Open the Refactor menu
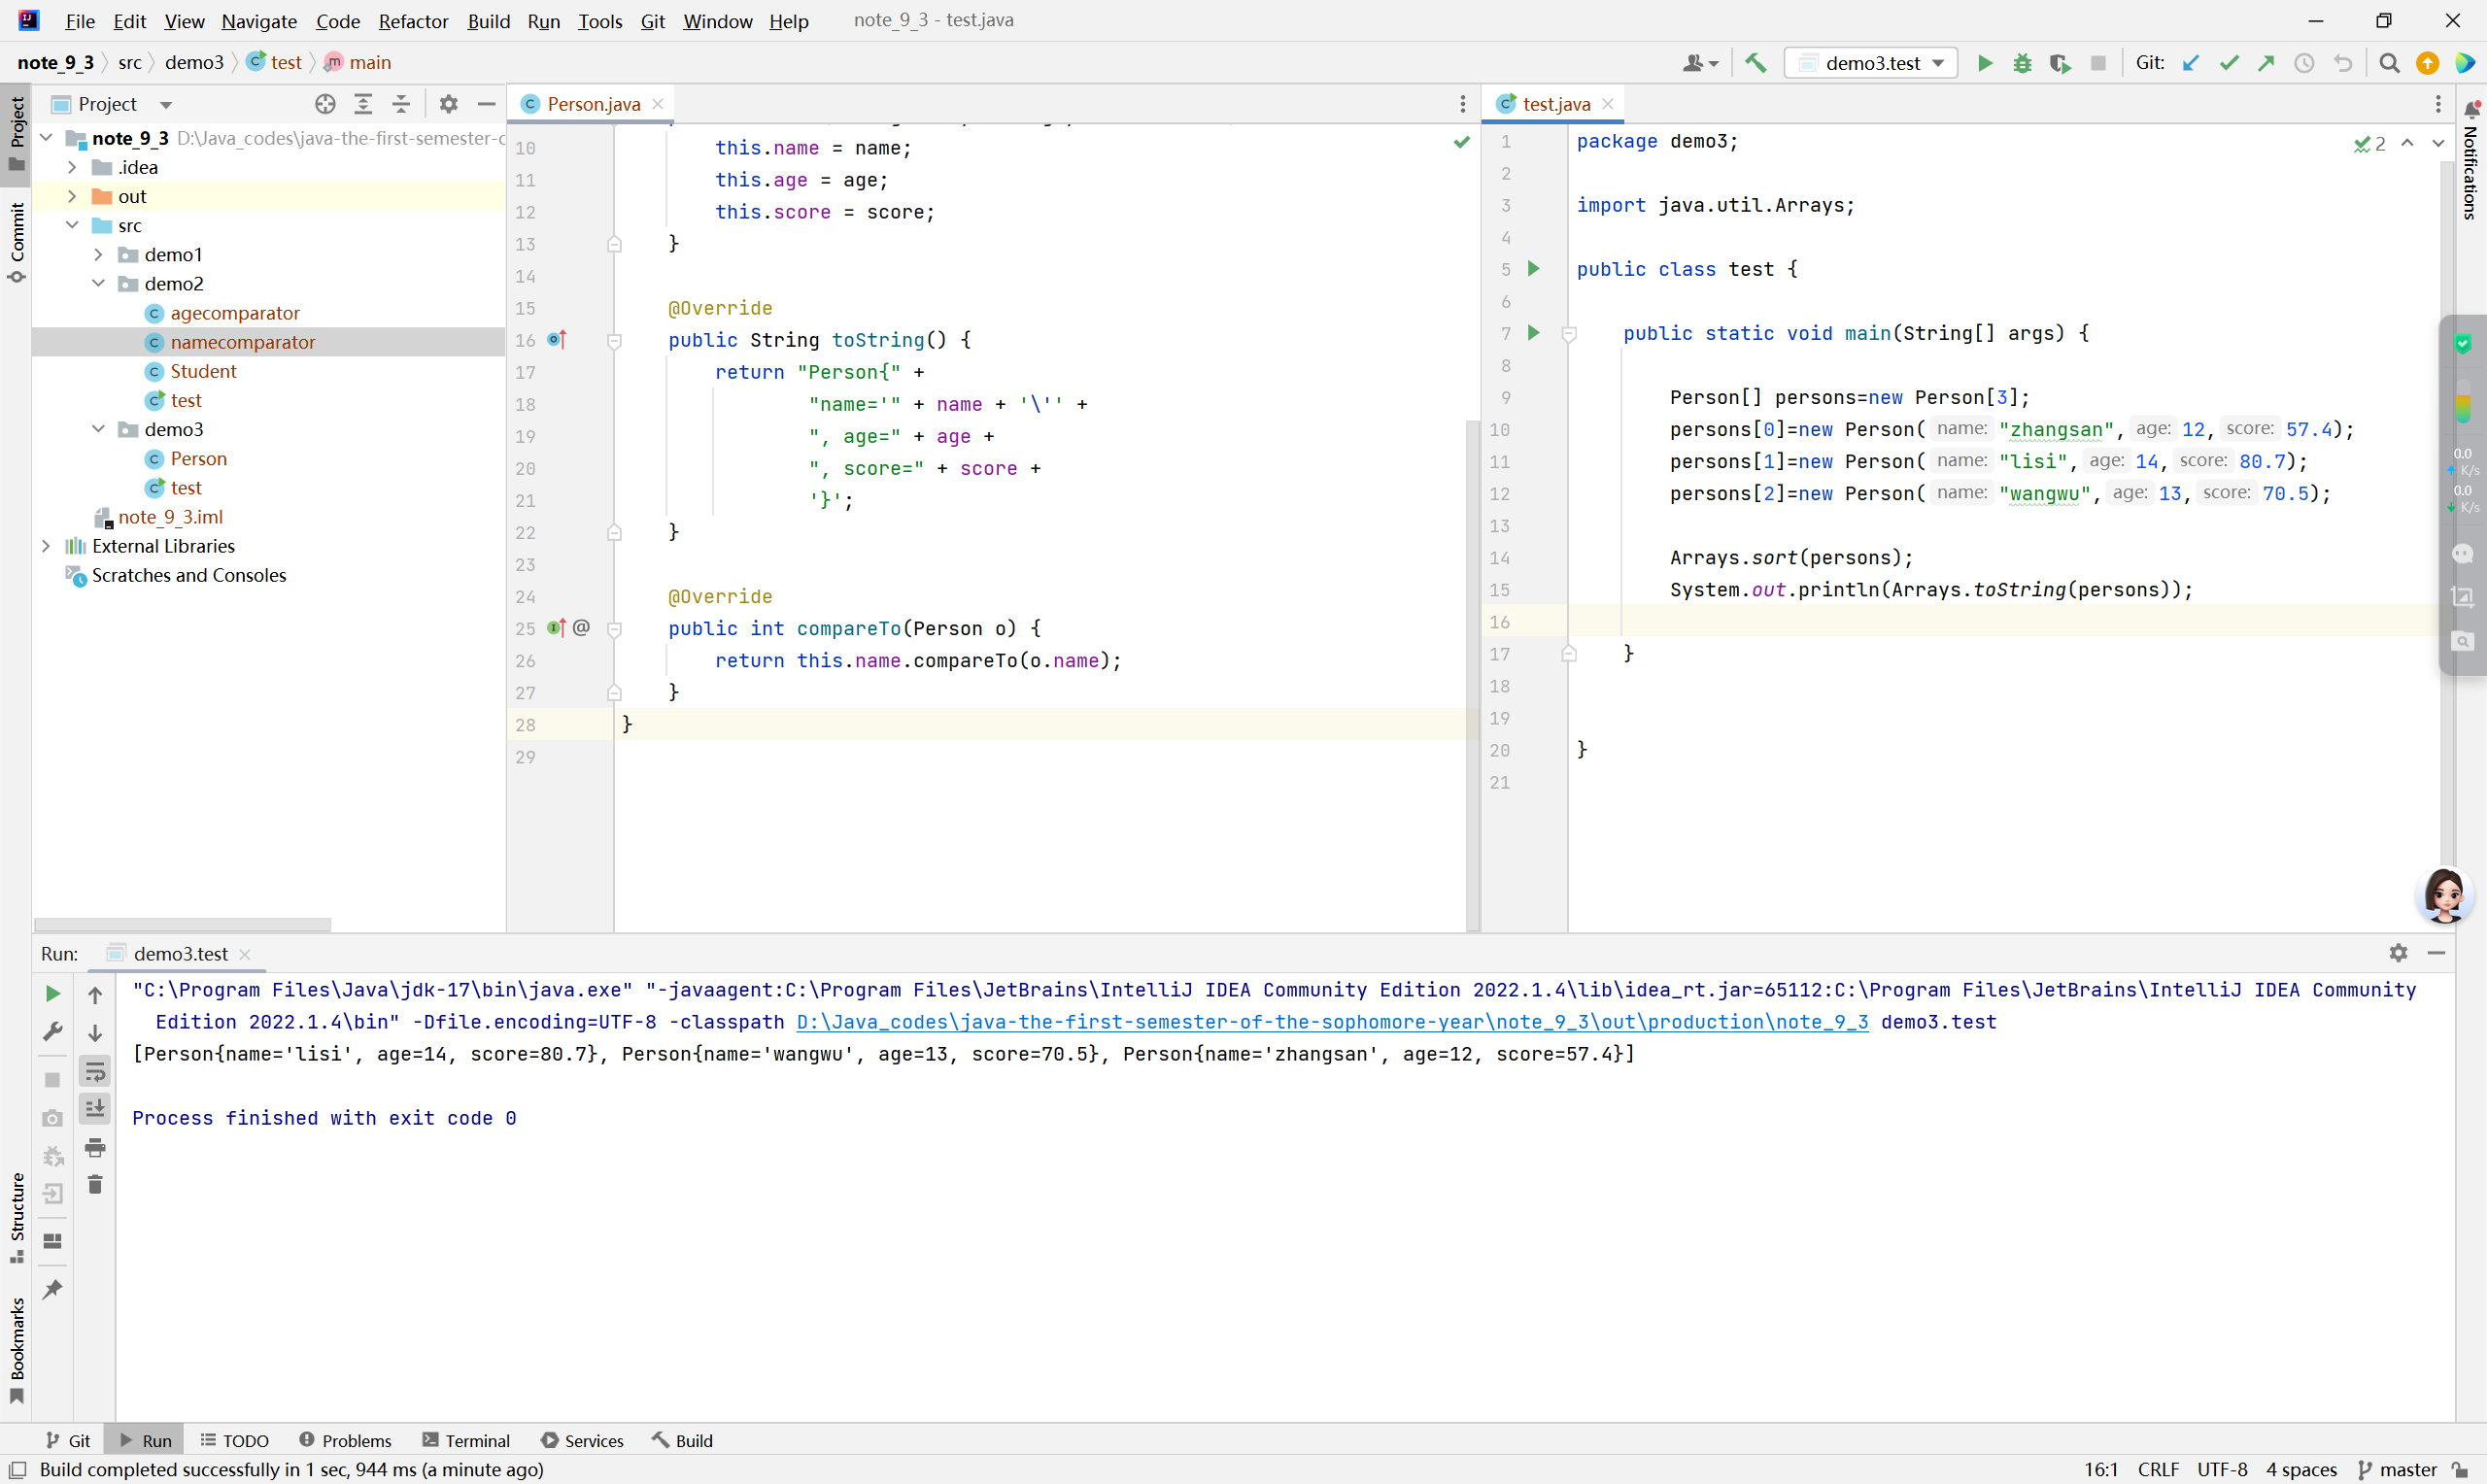The height and width of the screenshot is (1484, 2488). tap(413, 21)
